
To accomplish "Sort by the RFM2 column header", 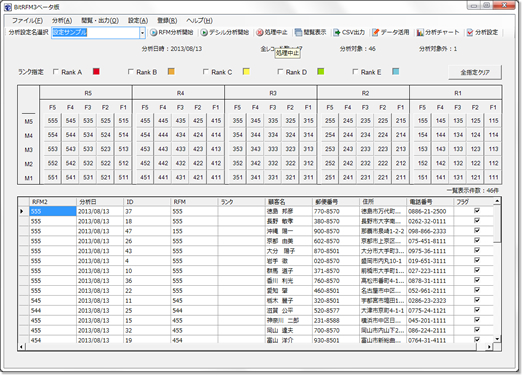I will 53,202.
